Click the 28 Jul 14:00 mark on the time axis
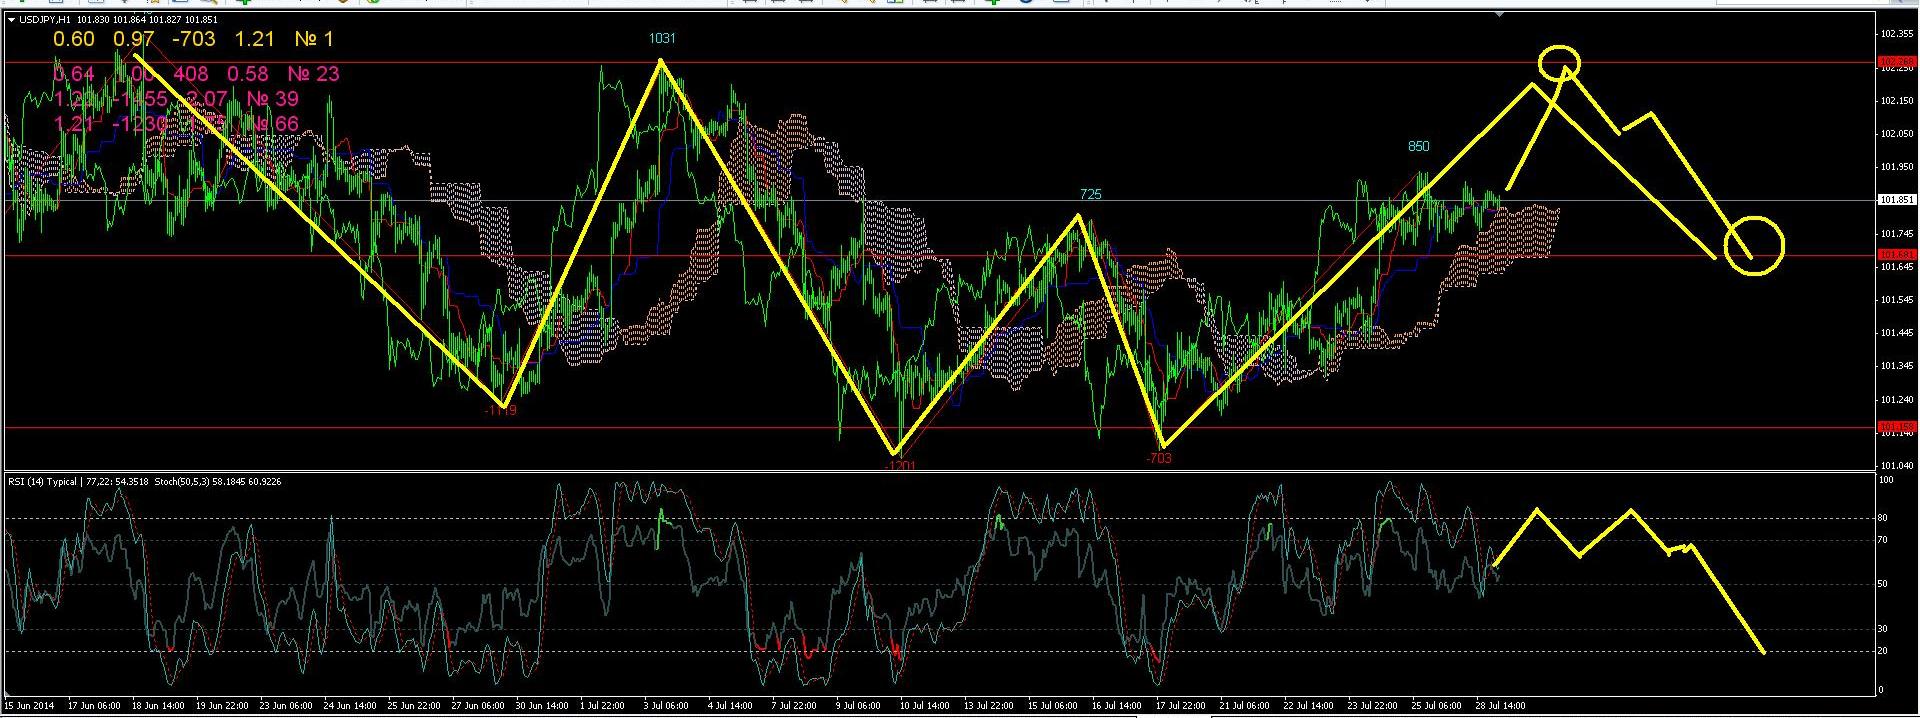The width and height of the screenshot is (1920, 718). pyautogui.click(x=1500, y=706)
